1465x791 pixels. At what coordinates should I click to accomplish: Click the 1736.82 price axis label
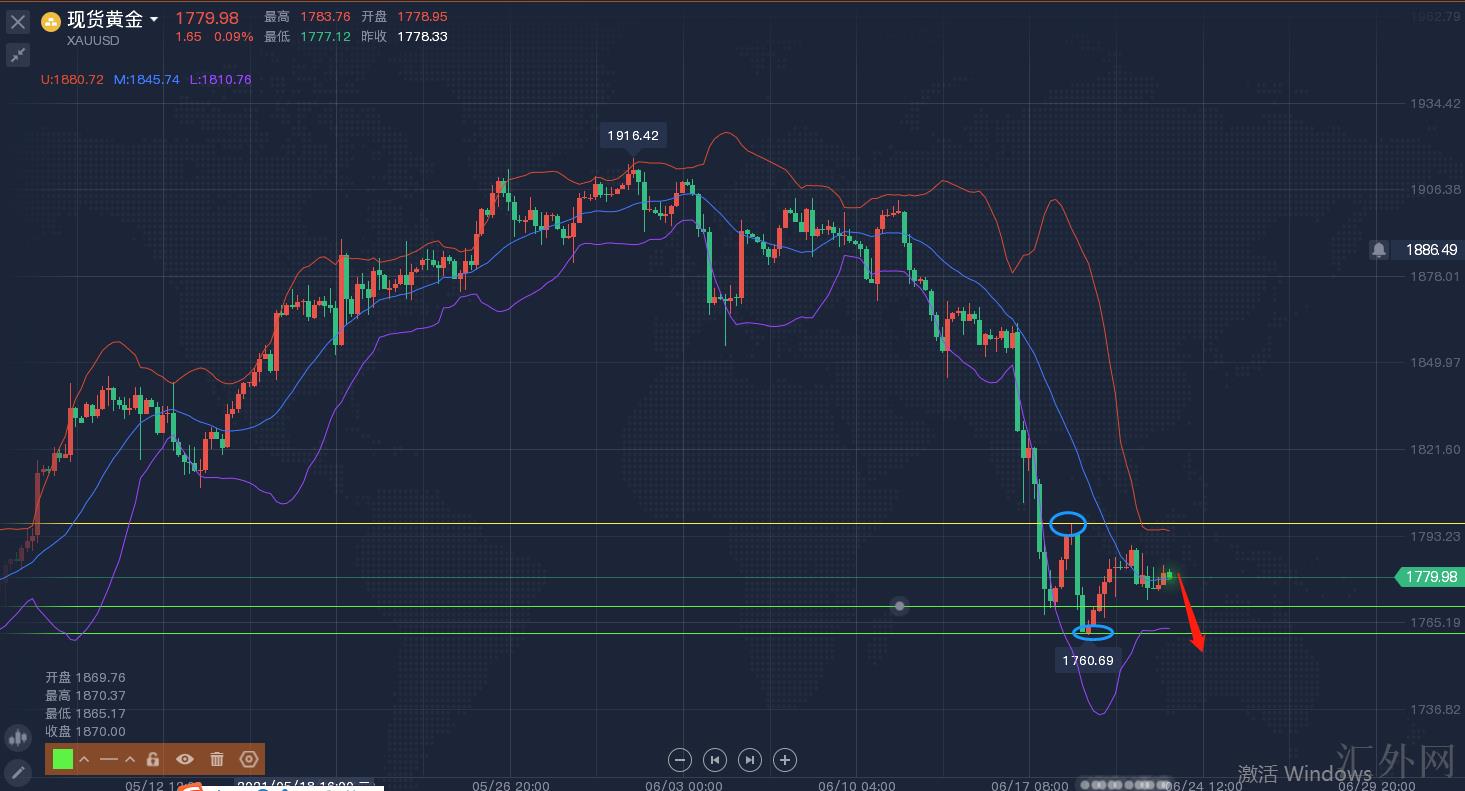[1434, 709]
